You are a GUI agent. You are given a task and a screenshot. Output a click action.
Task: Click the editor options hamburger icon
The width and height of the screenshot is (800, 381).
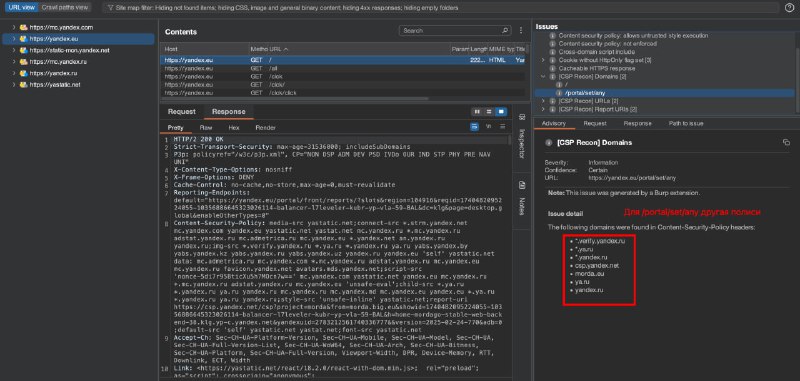tap(503, 126)
